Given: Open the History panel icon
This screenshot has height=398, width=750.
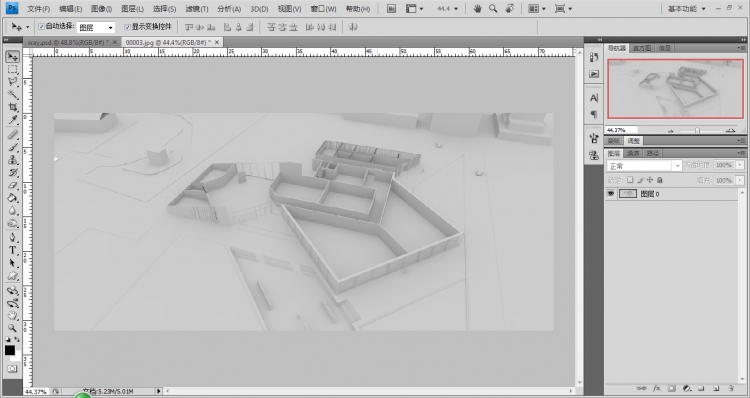Looking at the screenshot, I should [x=594, y=57].
